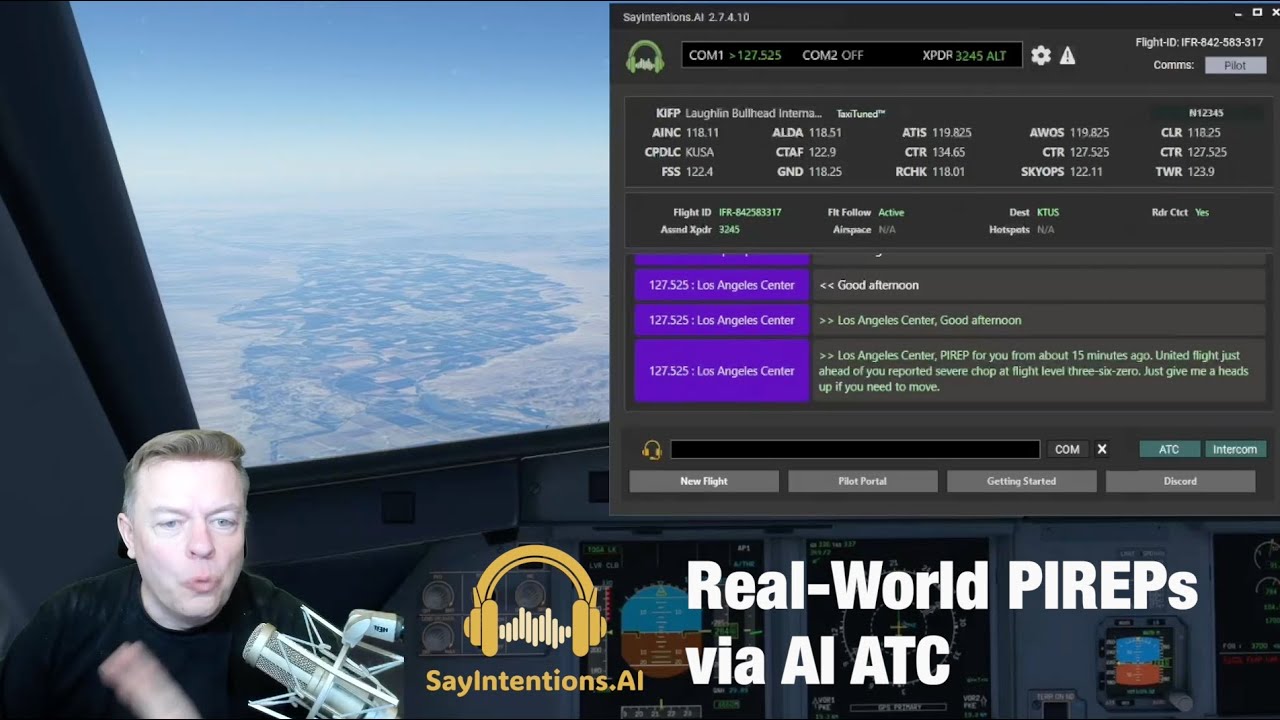Click Rdr Ctct Yes status

(x=1202, y=212)
